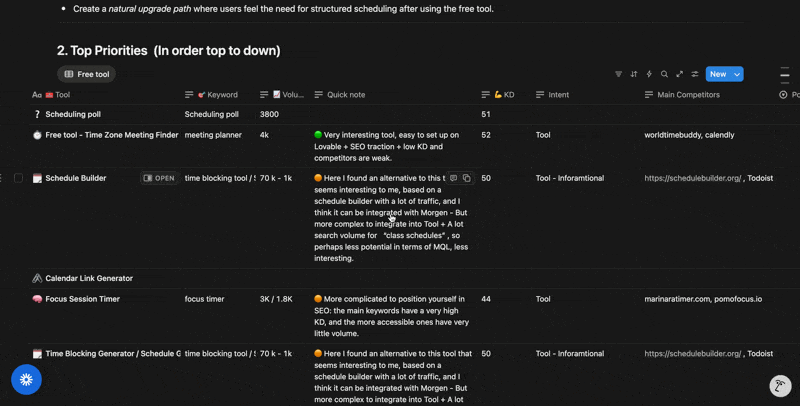
Task: Click copy icon in Schedule Builder note
Action: [467, 179]
